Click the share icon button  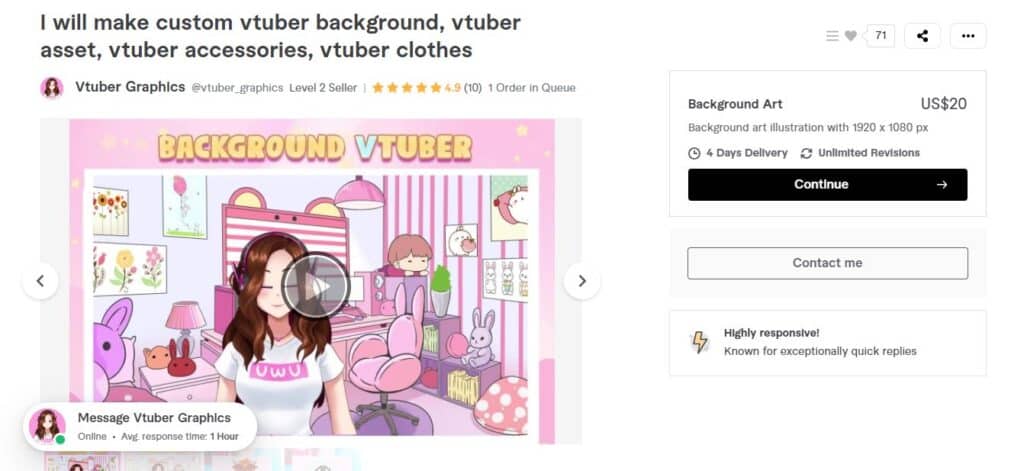(922, 36)
